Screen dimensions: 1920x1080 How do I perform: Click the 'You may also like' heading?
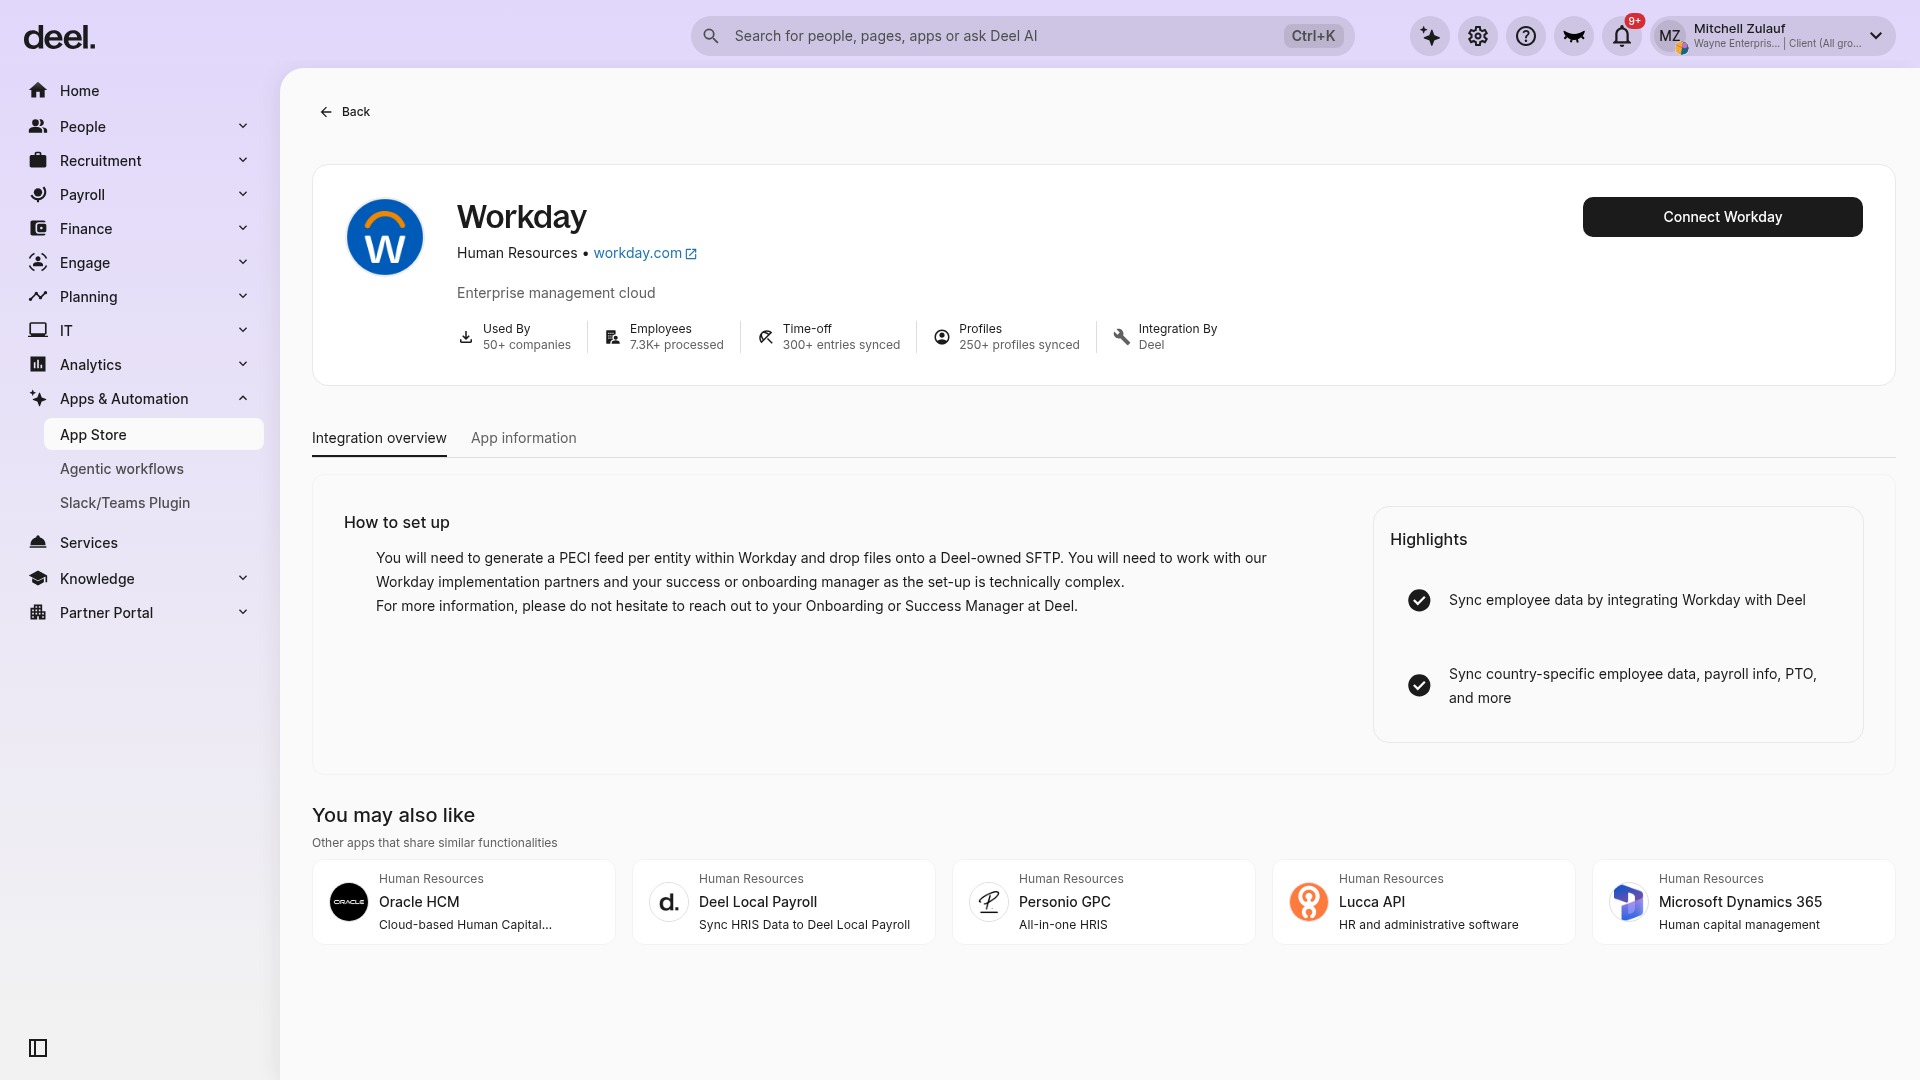[393, 815]
